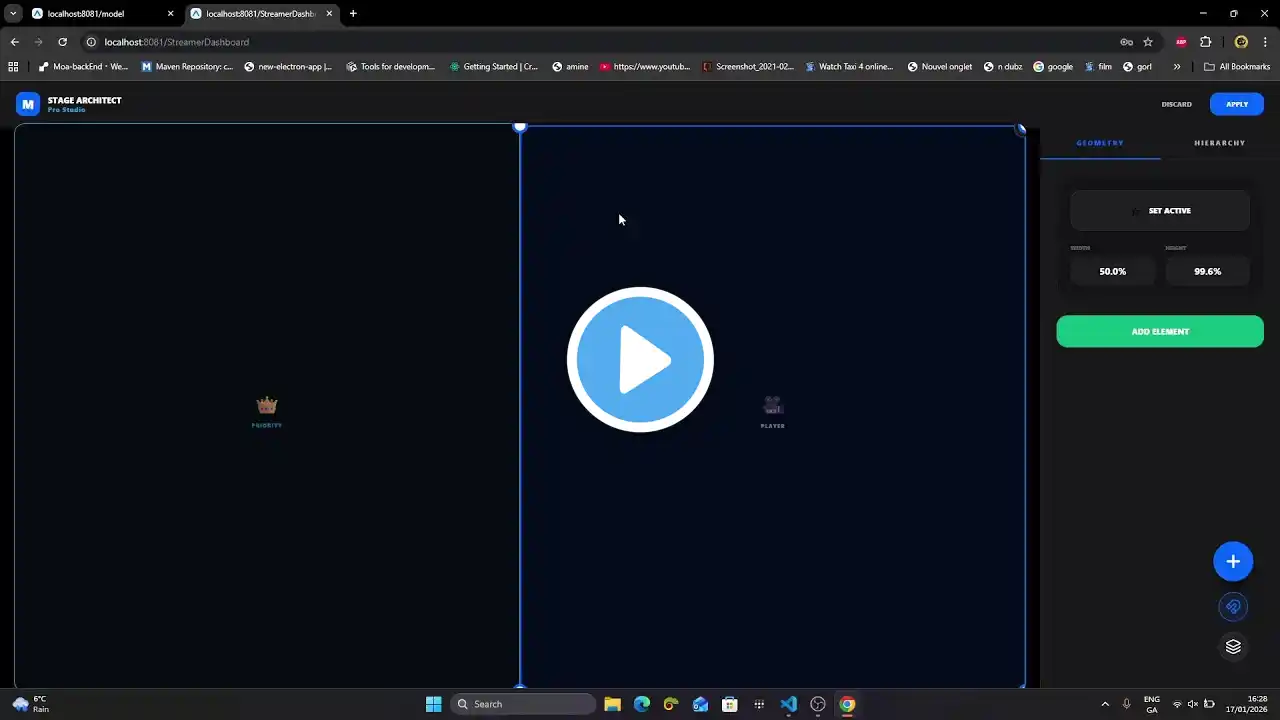1280x720 pixels.
Task: Switch to the Geometry tab
Action: pyautogui.click(x=1100, y=143)
